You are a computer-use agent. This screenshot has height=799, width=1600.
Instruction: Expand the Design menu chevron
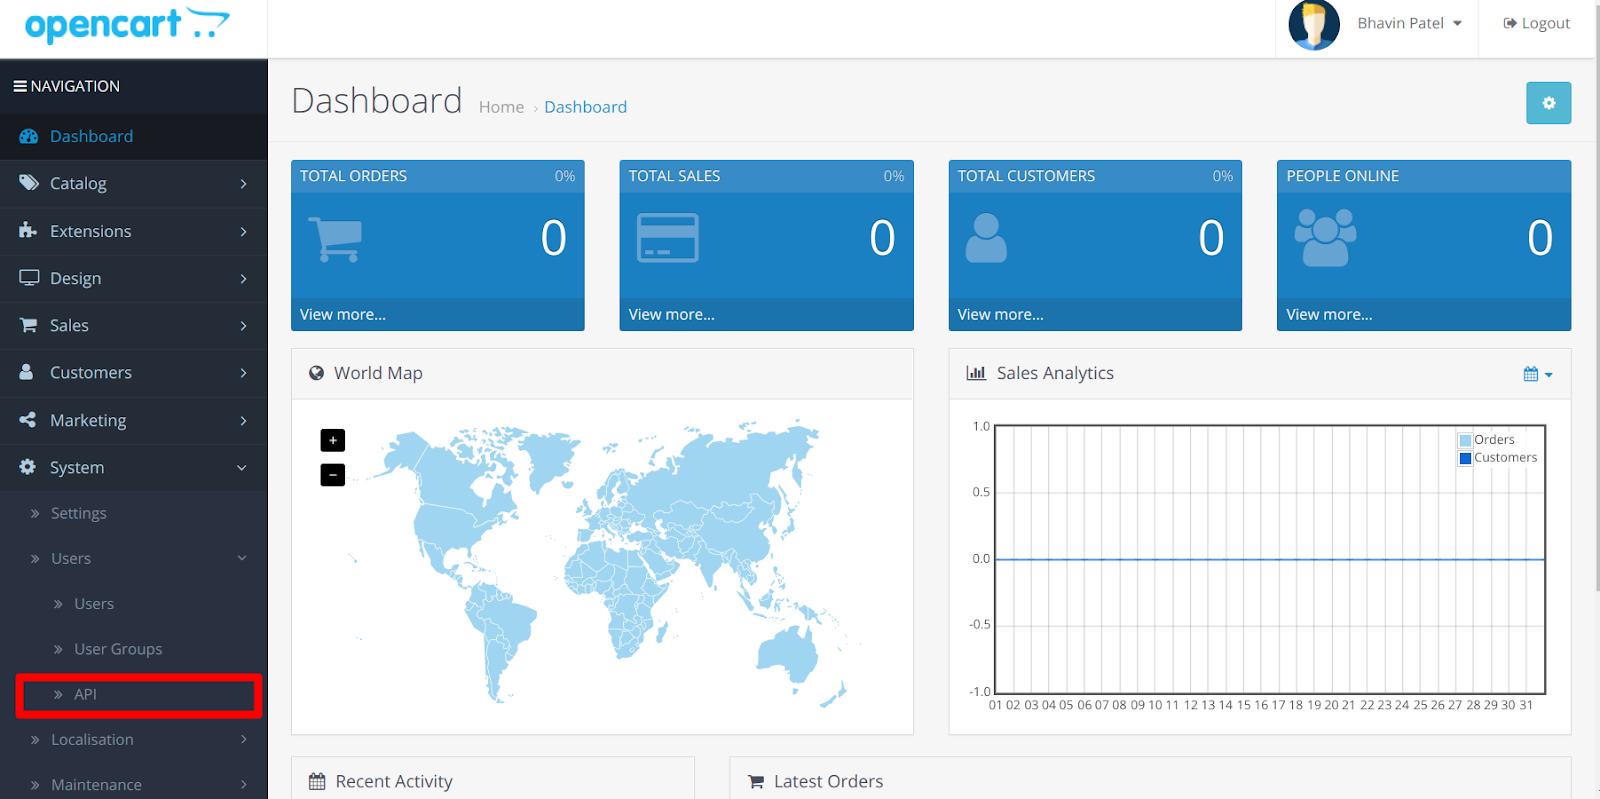[x=243, y=278]
